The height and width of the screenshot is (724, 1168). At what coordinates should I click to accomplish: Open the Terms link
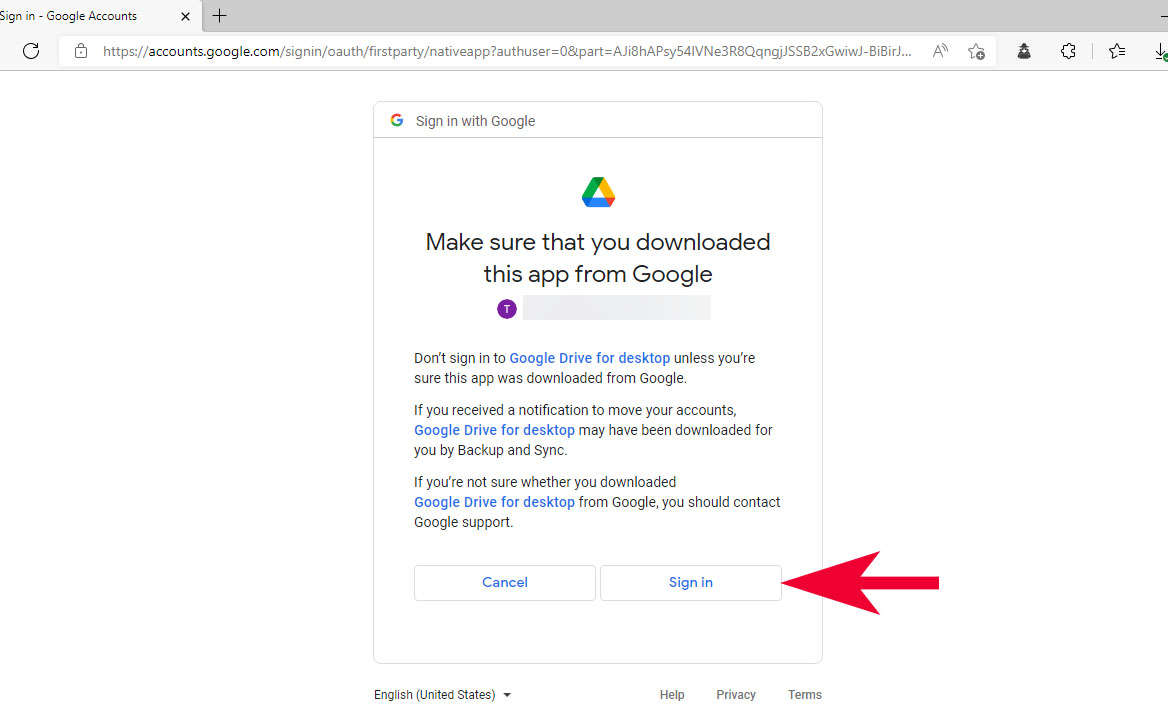pos(804,695)
